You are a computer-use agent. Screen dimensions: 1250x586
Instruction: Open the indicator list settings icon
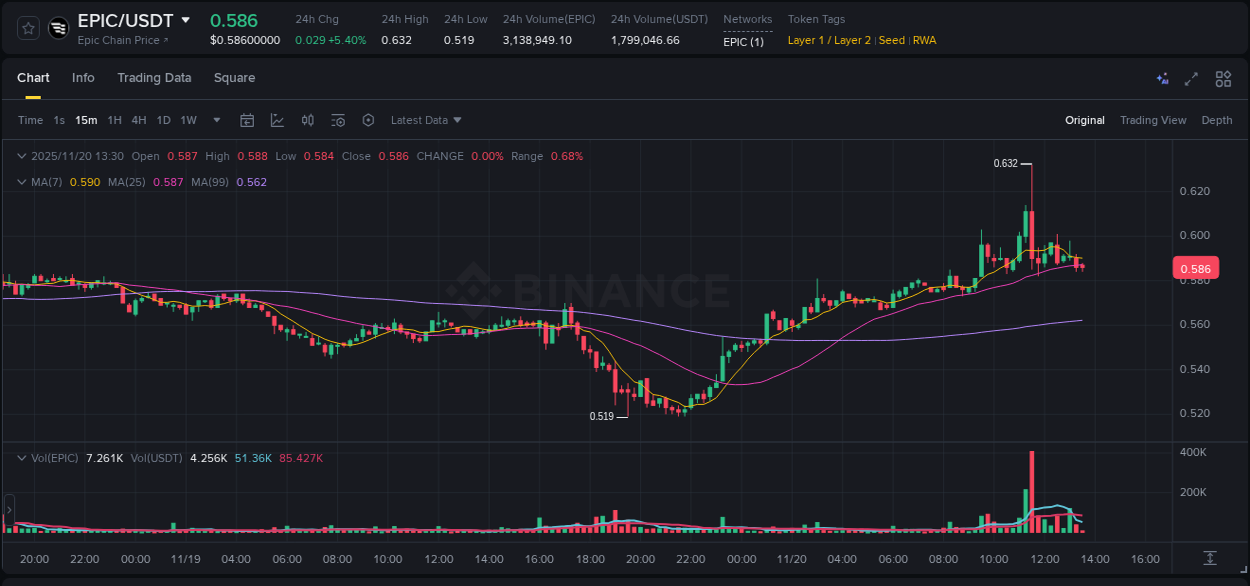tap(338, 120)
